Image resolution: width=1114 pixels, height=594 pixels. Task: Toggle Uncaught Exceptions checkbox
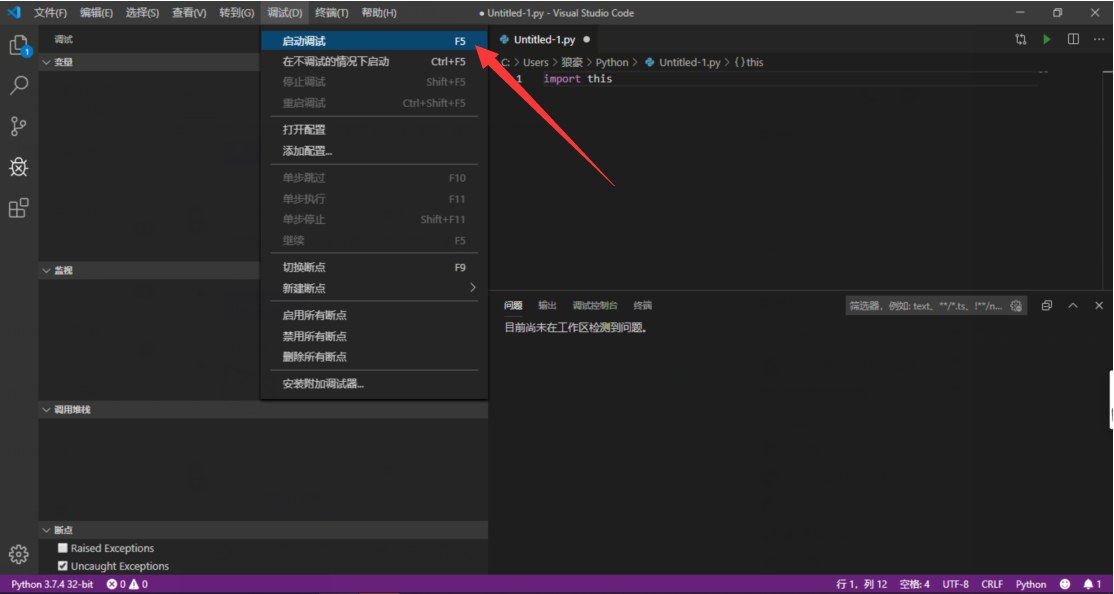click(x=63, y=566)
